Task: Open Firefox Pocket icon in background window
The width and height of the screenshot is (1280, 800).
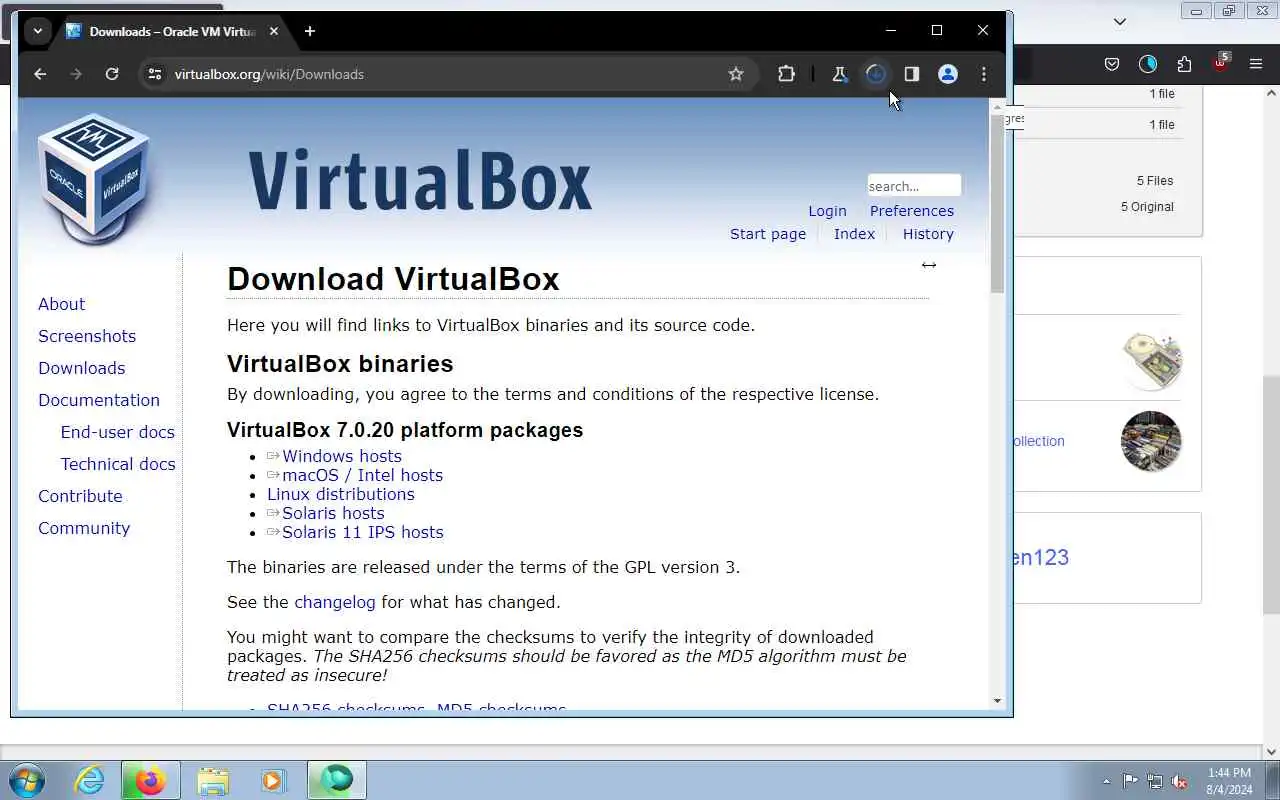Action: [x=1112, y=64]
